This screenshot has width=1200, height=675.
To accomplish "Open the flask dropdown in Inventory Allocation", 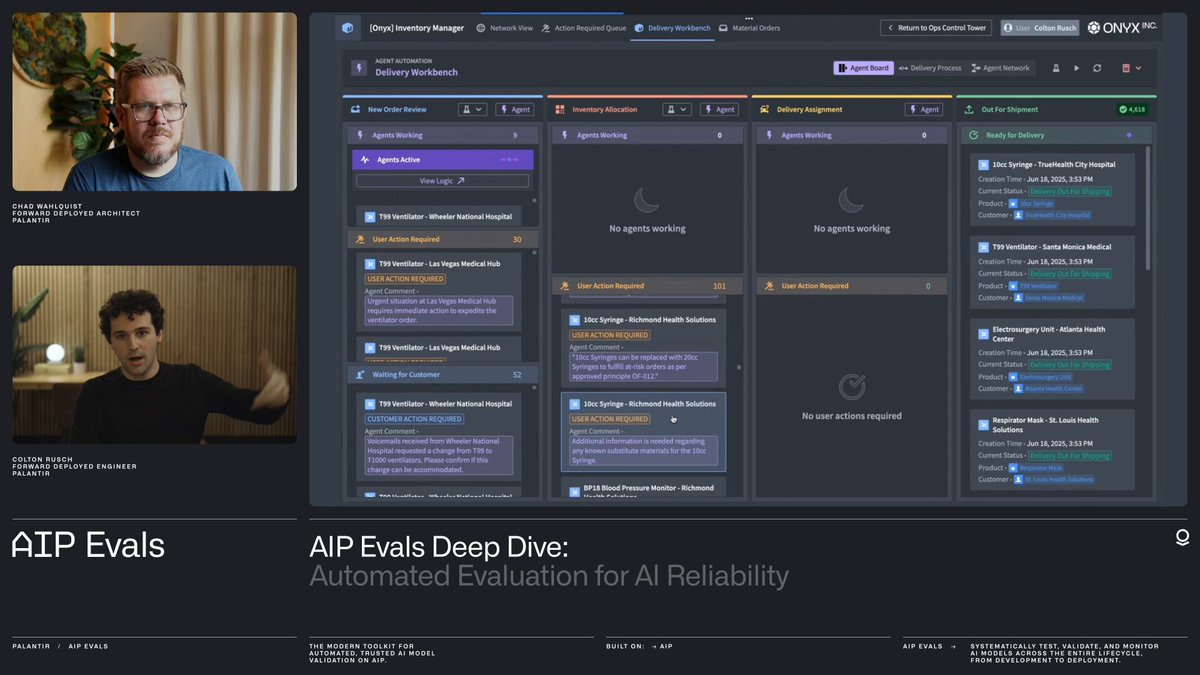I will tap(676, 109).
